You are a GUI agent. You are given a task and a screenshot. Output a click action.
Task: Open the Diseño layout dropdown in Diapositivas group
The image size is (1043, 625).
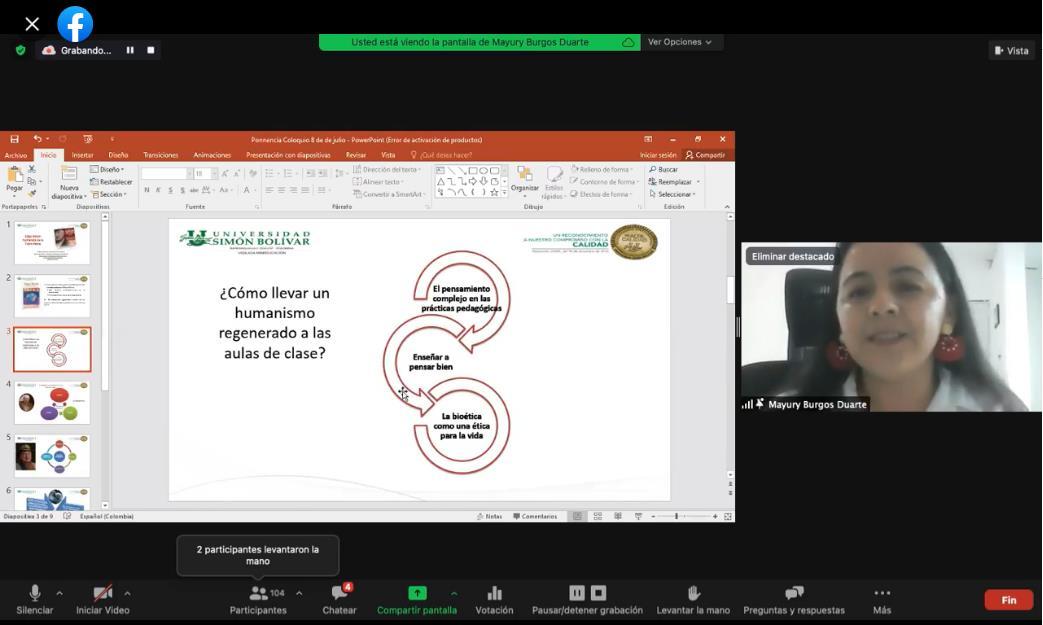108,170
